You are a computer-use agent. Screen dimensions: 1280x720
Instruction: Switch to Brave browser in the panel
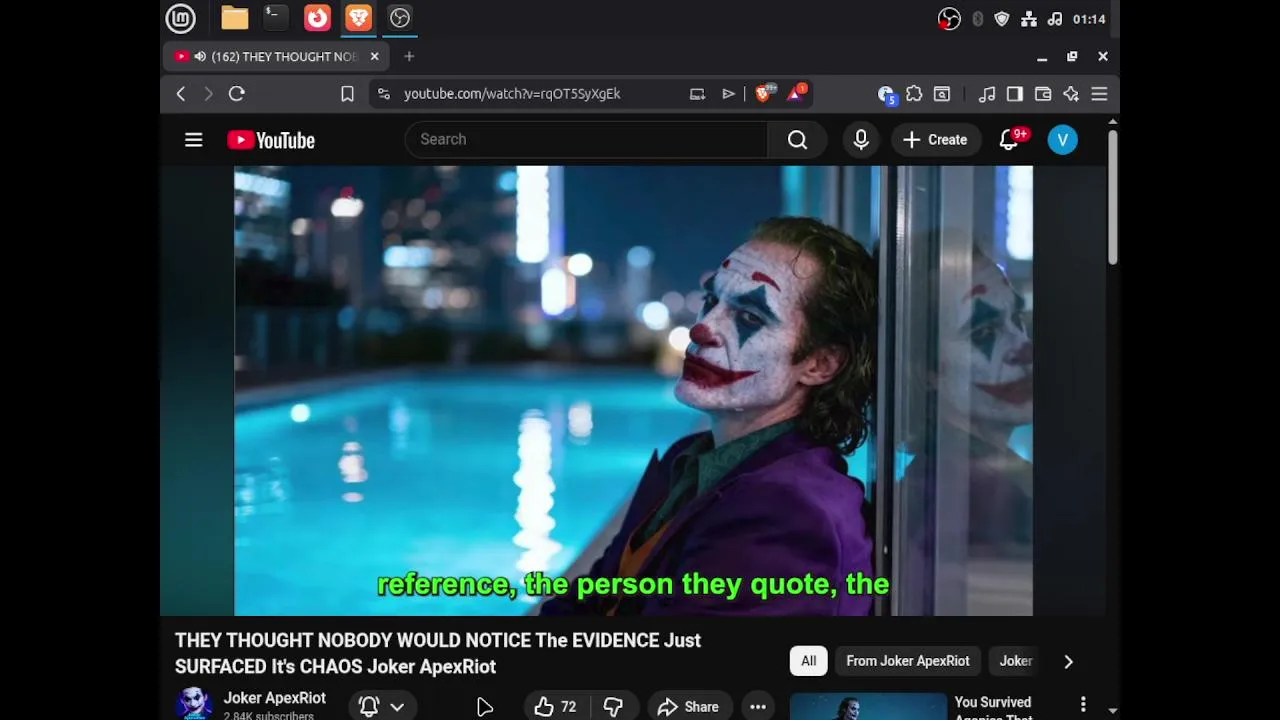click(x=358, y=18)
